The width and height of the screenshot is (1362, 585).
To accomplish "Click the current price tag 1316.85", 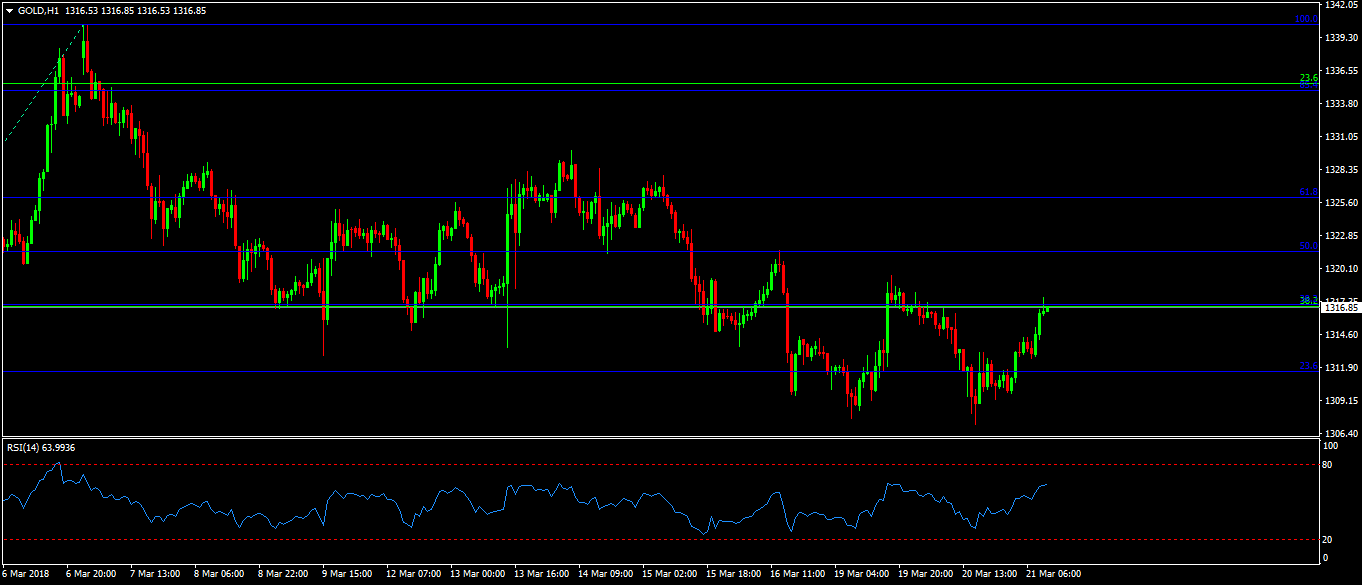I will pyautogui.click(x=1340, y=308).
